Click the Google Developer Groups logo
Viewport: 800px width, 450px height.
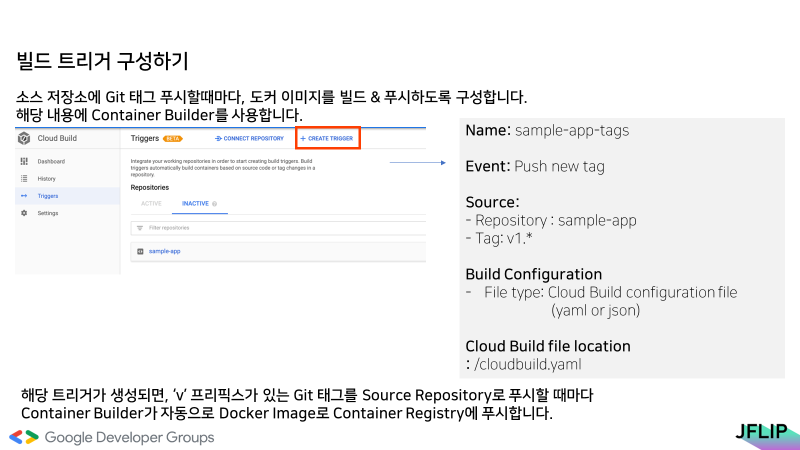[112, 437]
